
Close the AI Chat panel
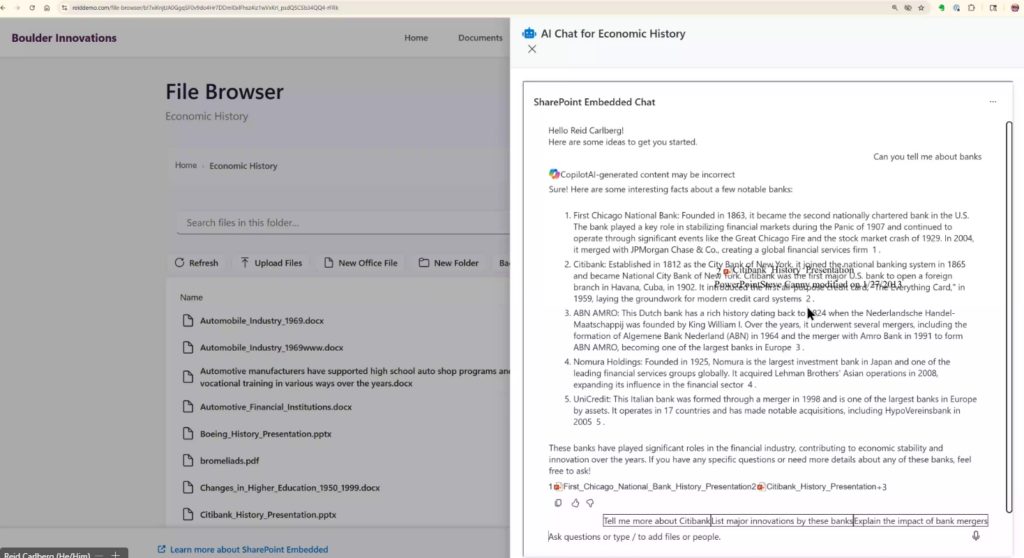(x=532, y=49)
